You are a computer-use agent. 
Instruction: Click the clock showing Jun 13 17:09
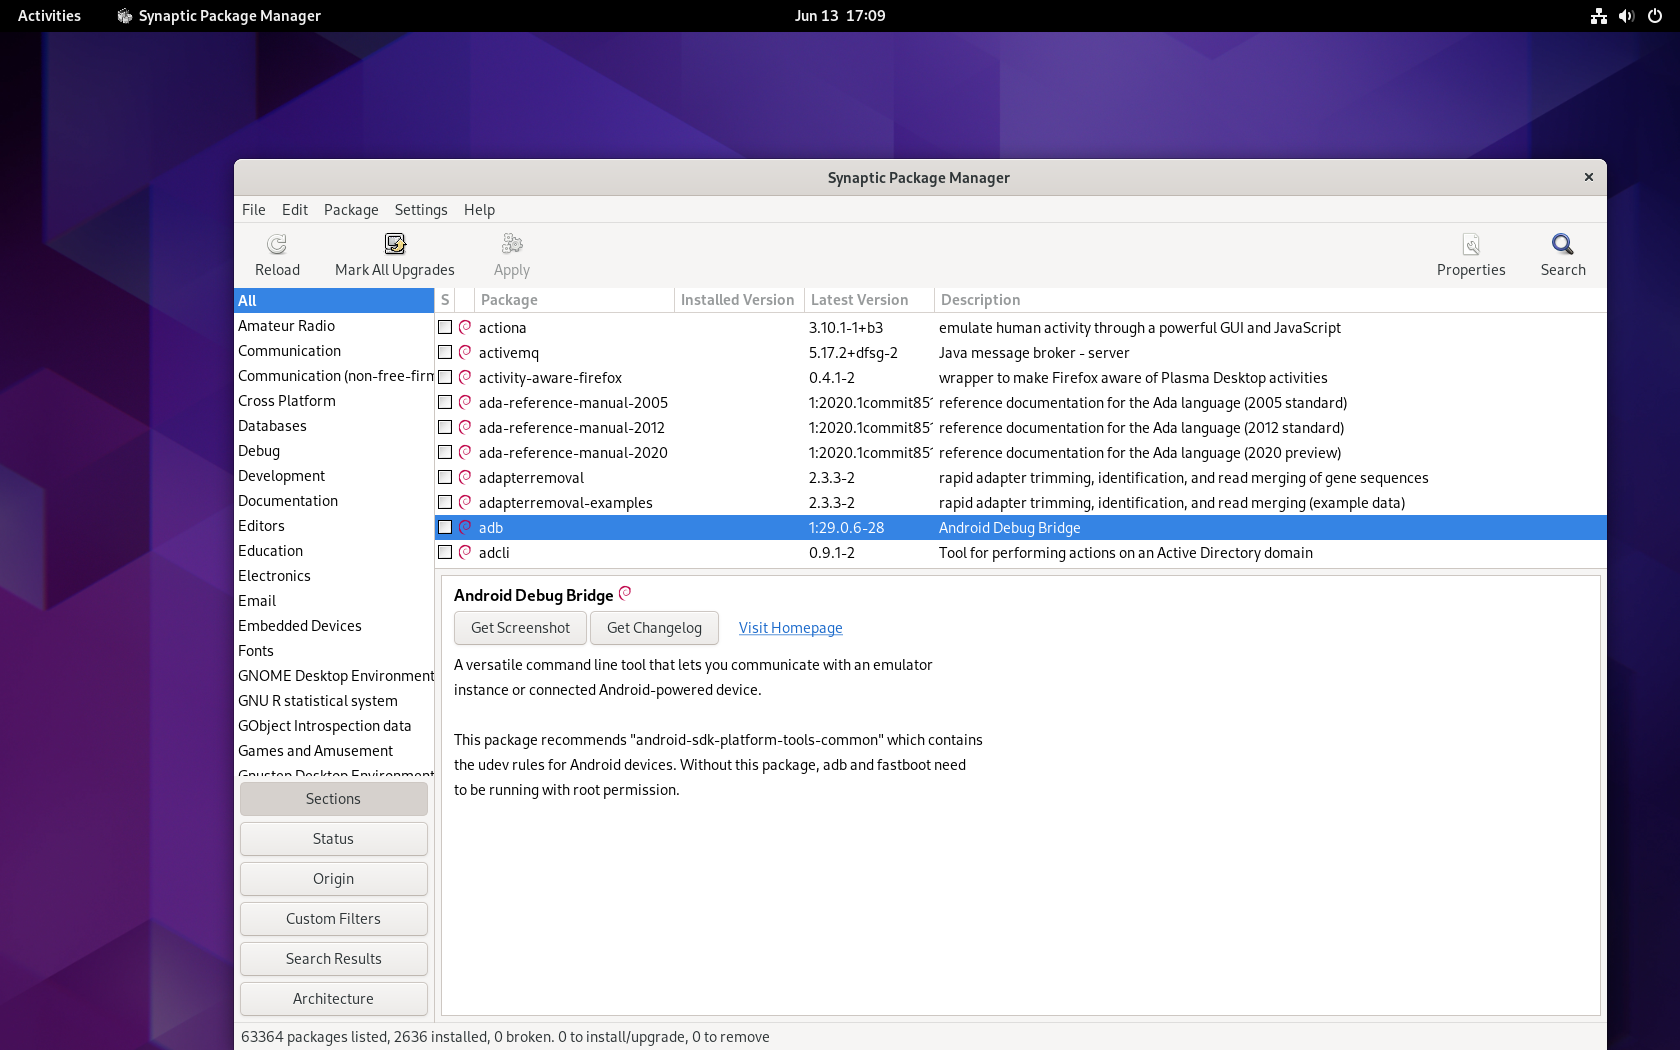(840, 16)
